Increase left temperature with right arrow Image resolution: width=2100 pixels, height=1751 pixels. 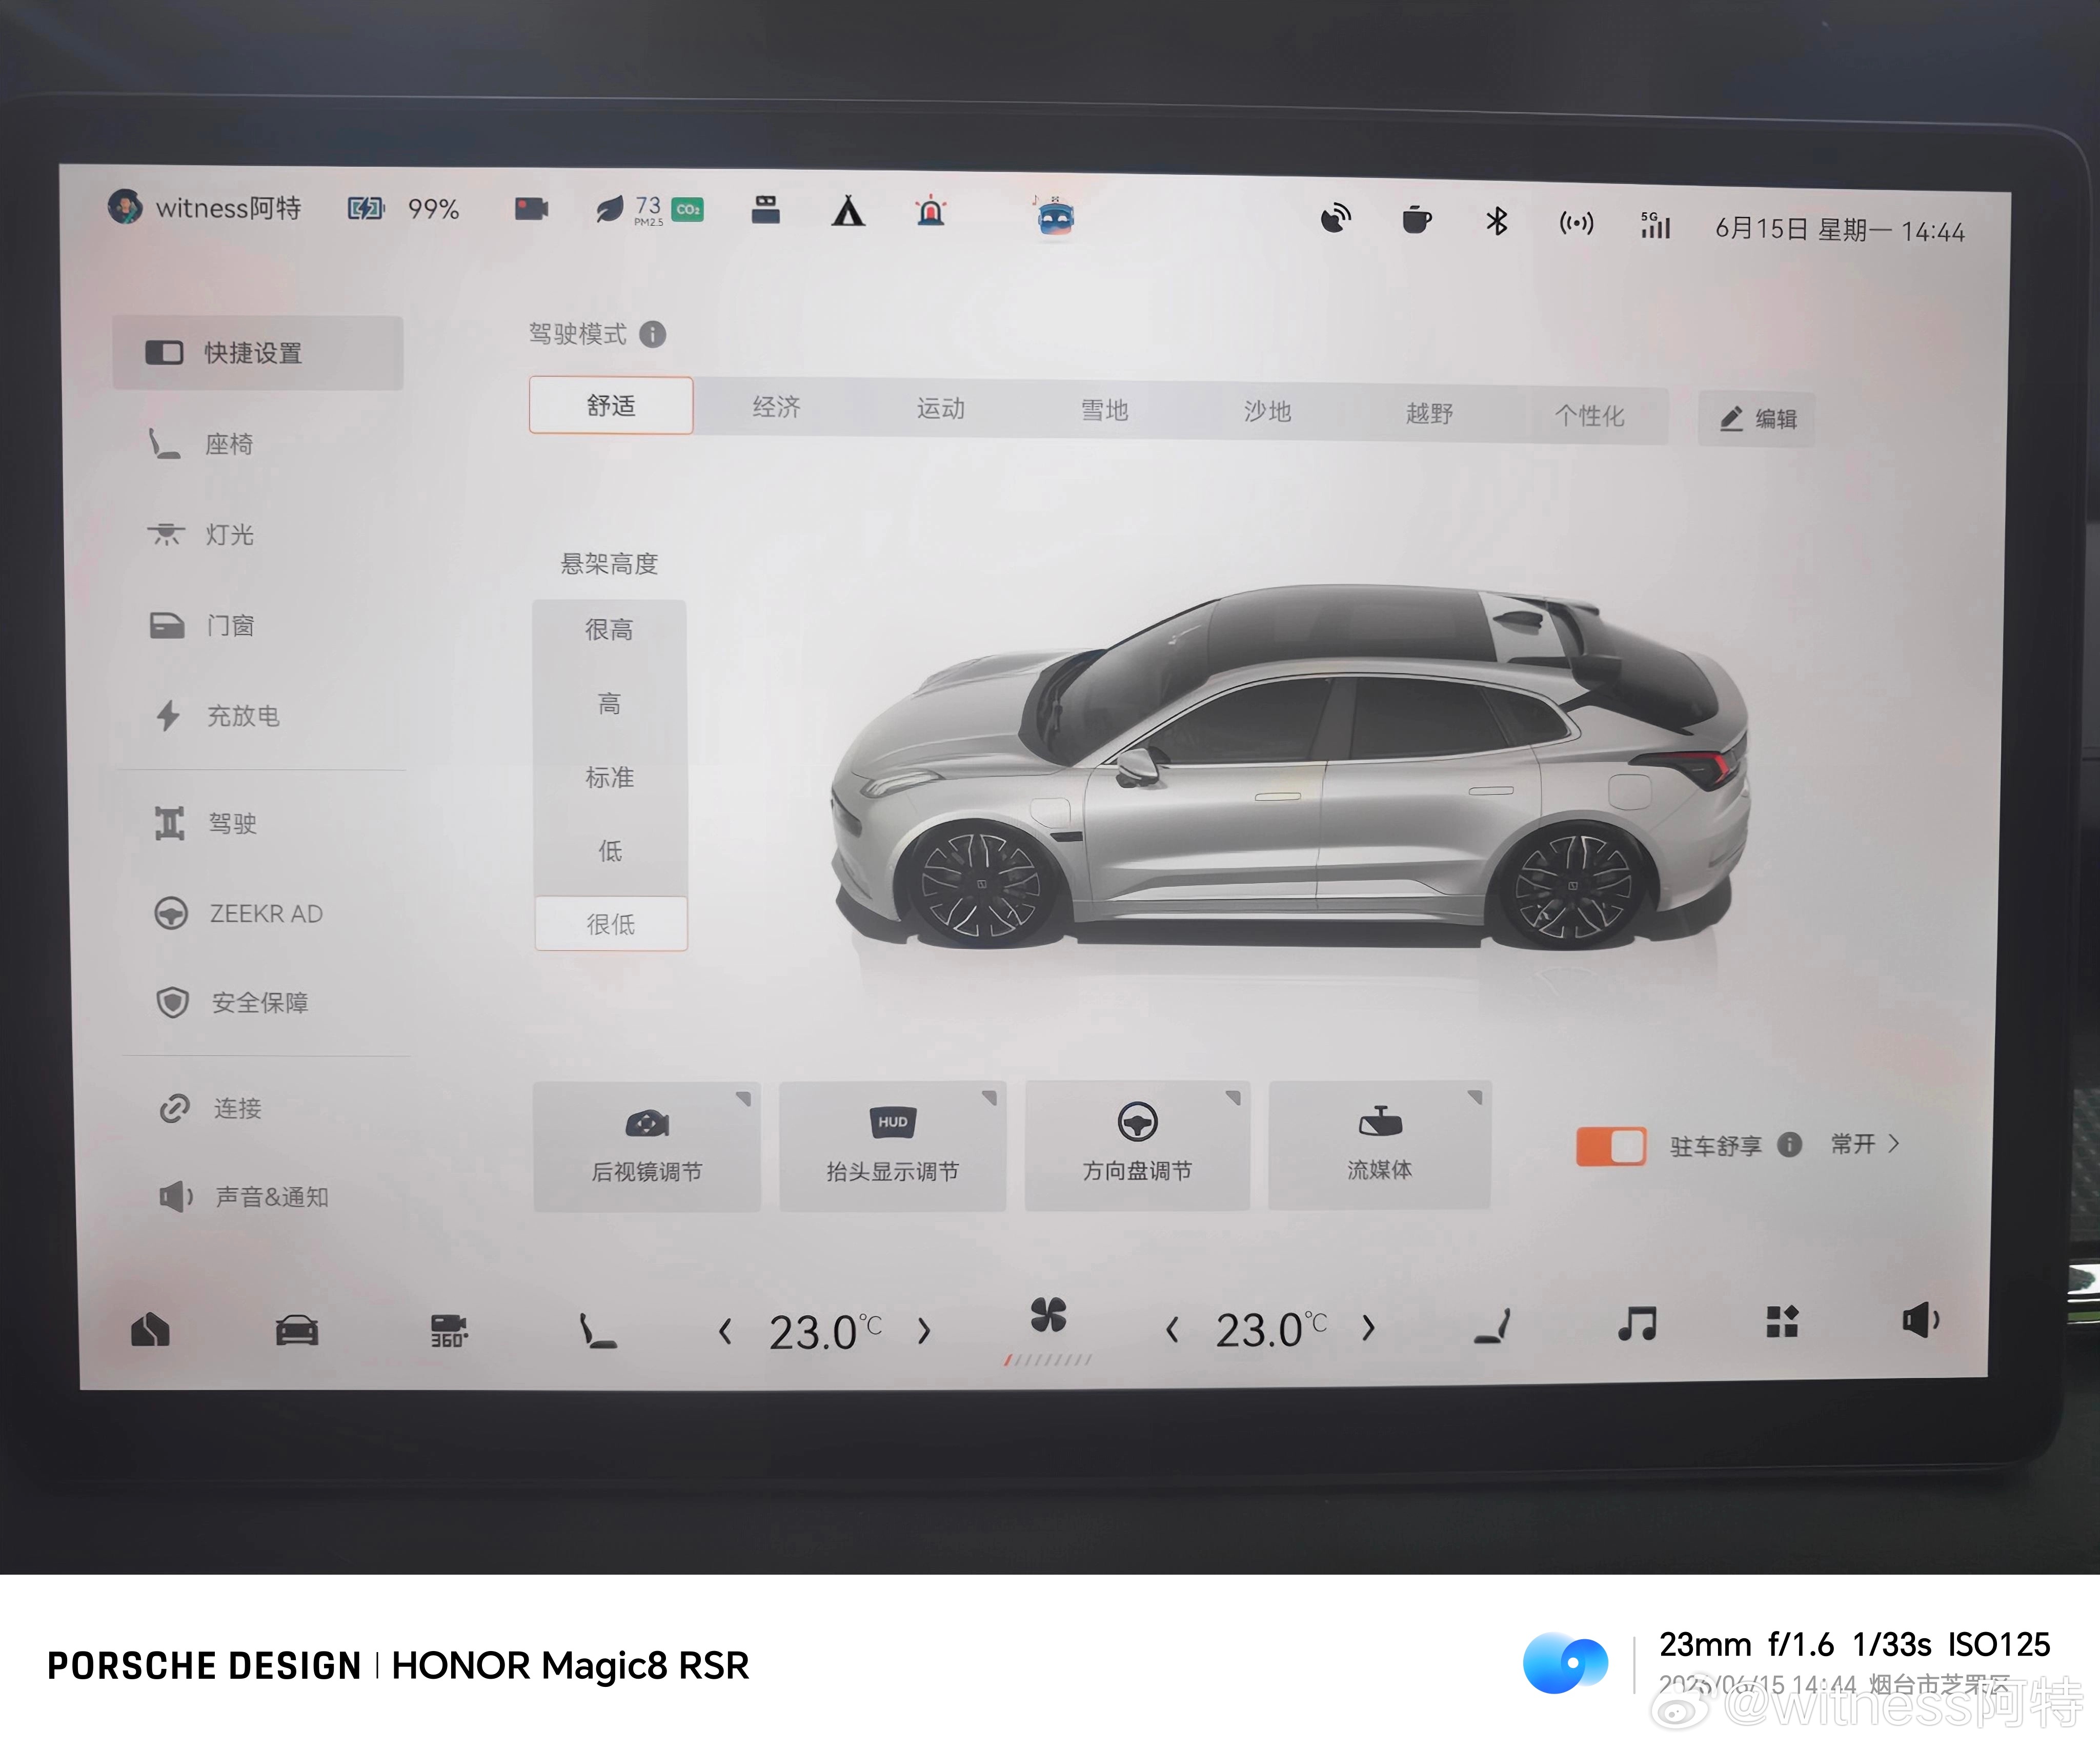924,1331
